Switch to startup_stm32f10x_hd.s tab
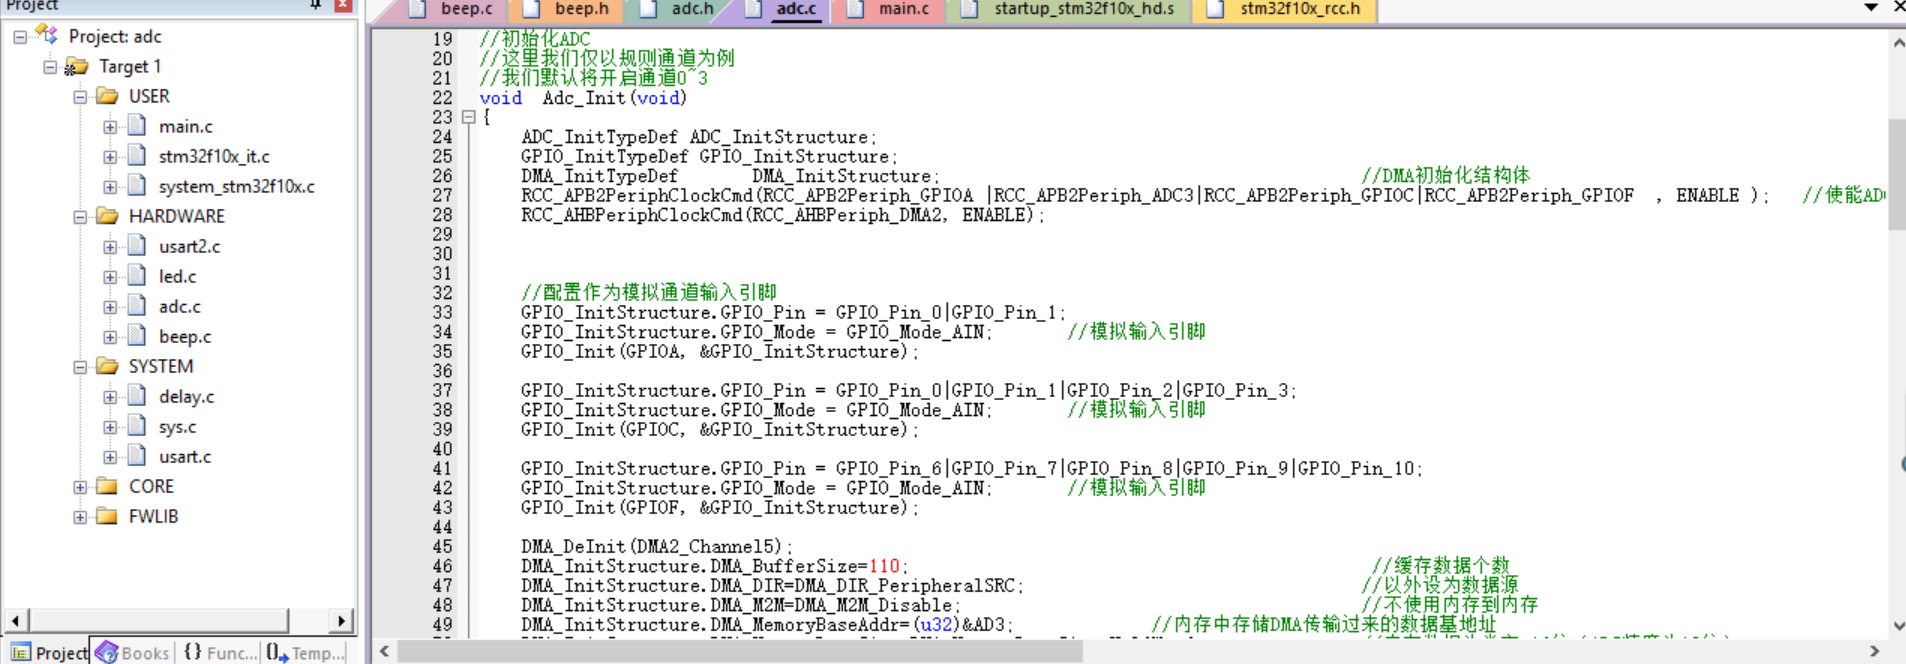Screen dimensions: 1906x664 coord(1072,9)
